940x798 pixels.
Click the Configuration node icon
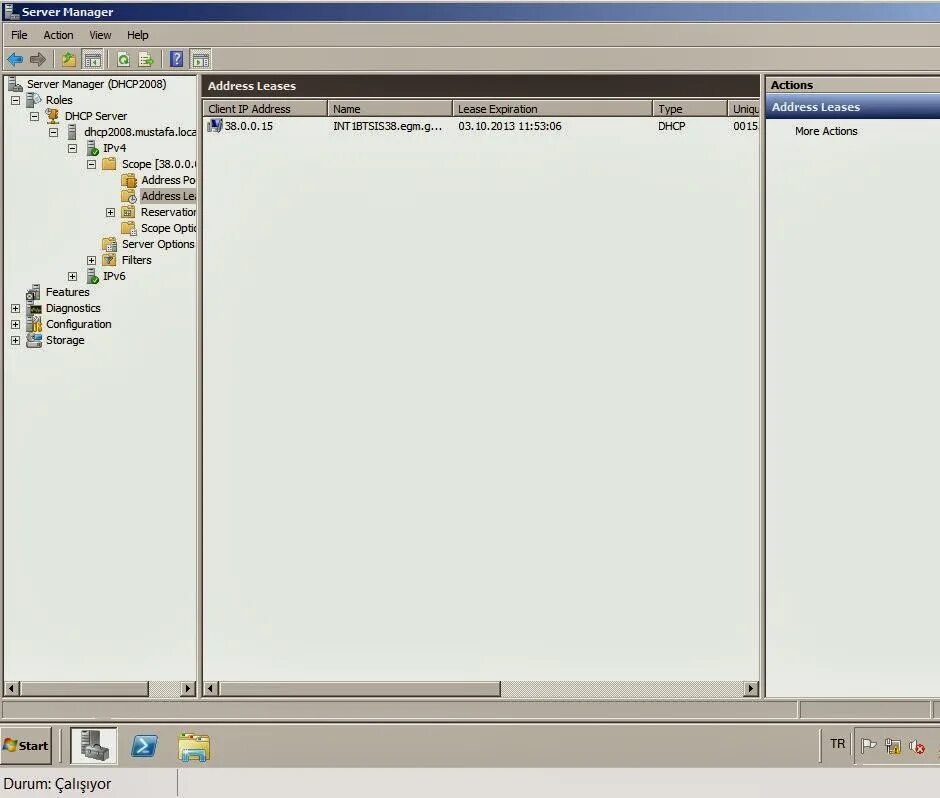point(34,324)
